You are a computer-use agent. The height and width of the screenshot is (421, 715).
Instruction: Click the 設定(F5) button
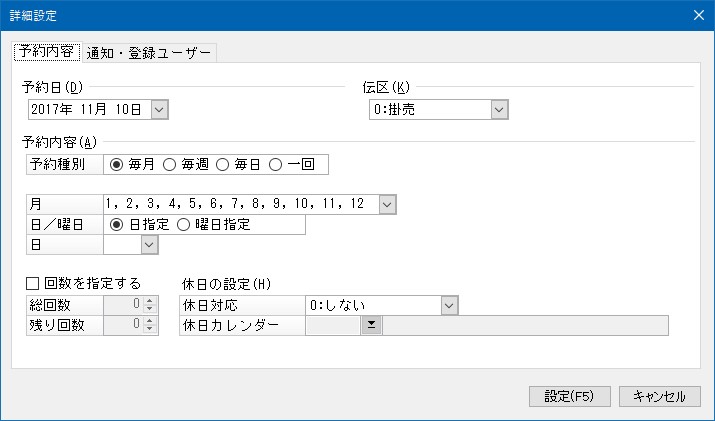click(570, 396)
